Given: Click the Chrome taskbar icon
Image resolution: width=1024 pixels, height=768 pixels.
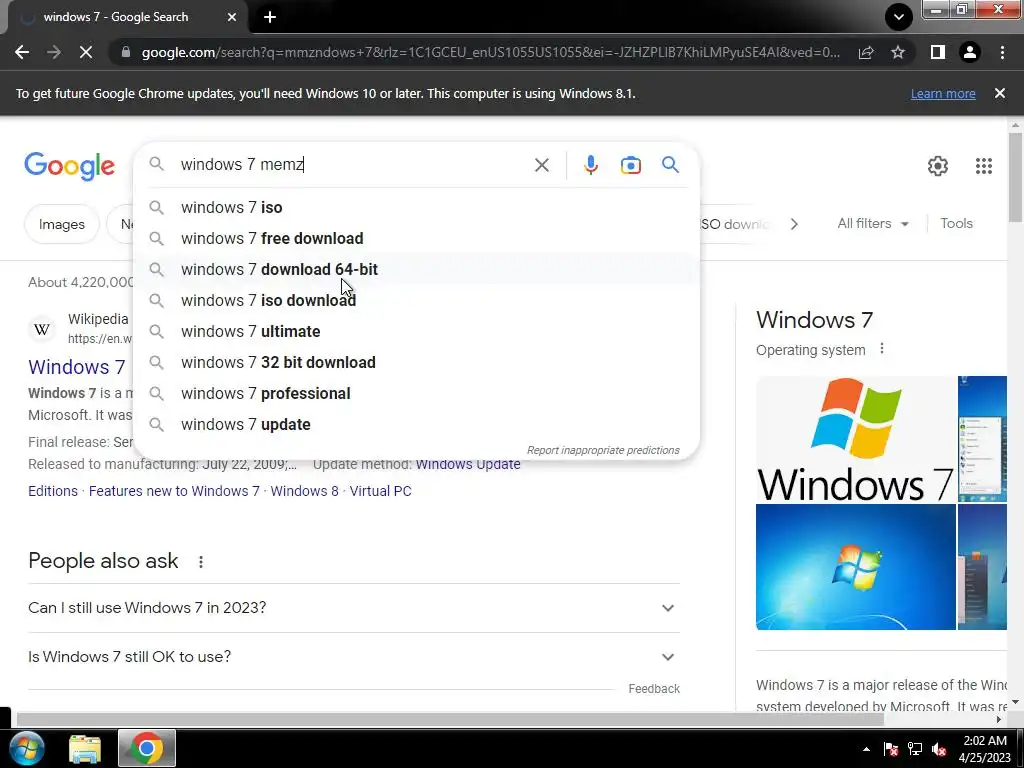Looking at the screenshot, I should point(146,748).
